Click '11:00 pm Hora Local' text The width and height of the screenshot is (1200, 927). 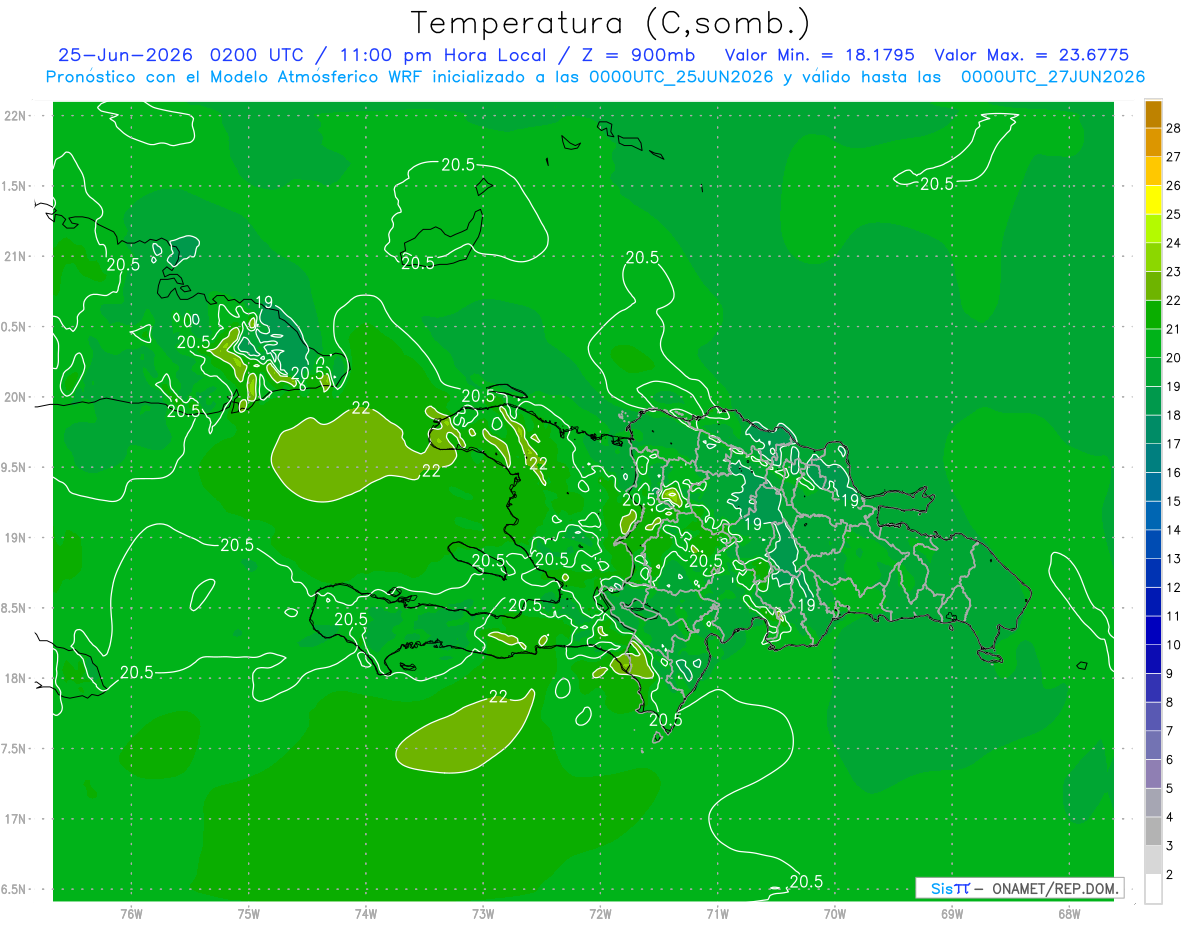pos(443,55)
